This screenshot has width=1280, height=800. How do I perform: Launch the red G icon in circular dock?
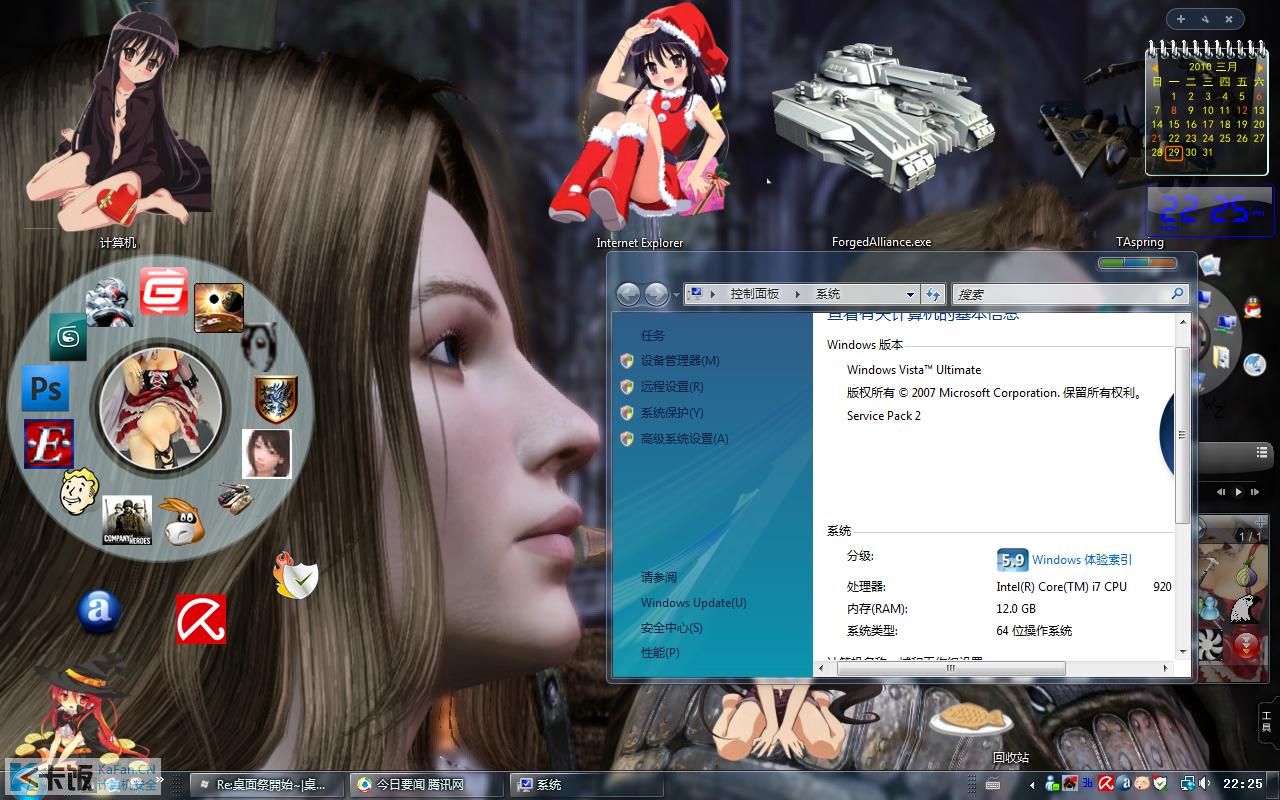point(163,291)
